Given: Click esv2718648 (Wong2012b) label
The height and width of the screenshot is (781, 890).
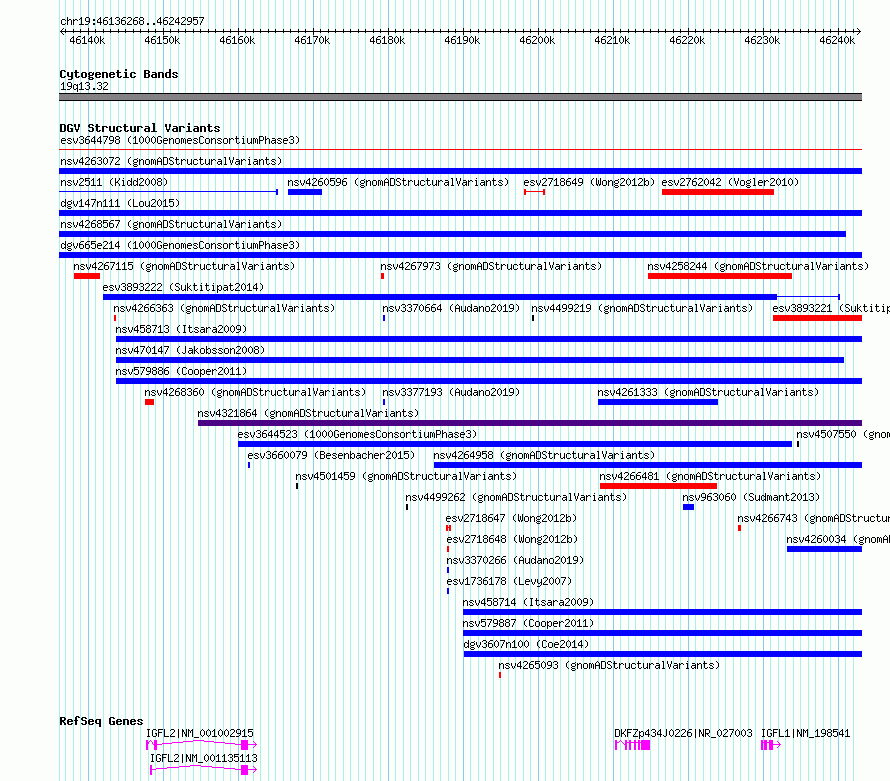Looking at the screenshot, I should pos(512,539).
